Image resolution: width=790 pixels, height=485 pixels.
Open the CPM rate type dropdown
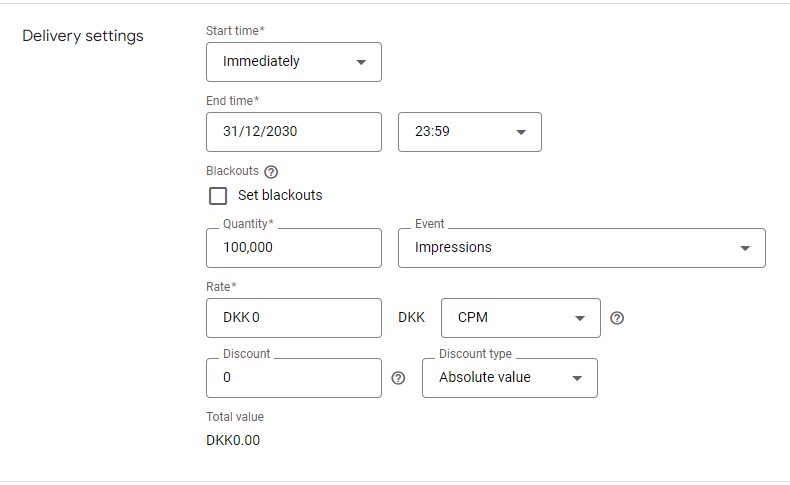click(x=520, y=318)
